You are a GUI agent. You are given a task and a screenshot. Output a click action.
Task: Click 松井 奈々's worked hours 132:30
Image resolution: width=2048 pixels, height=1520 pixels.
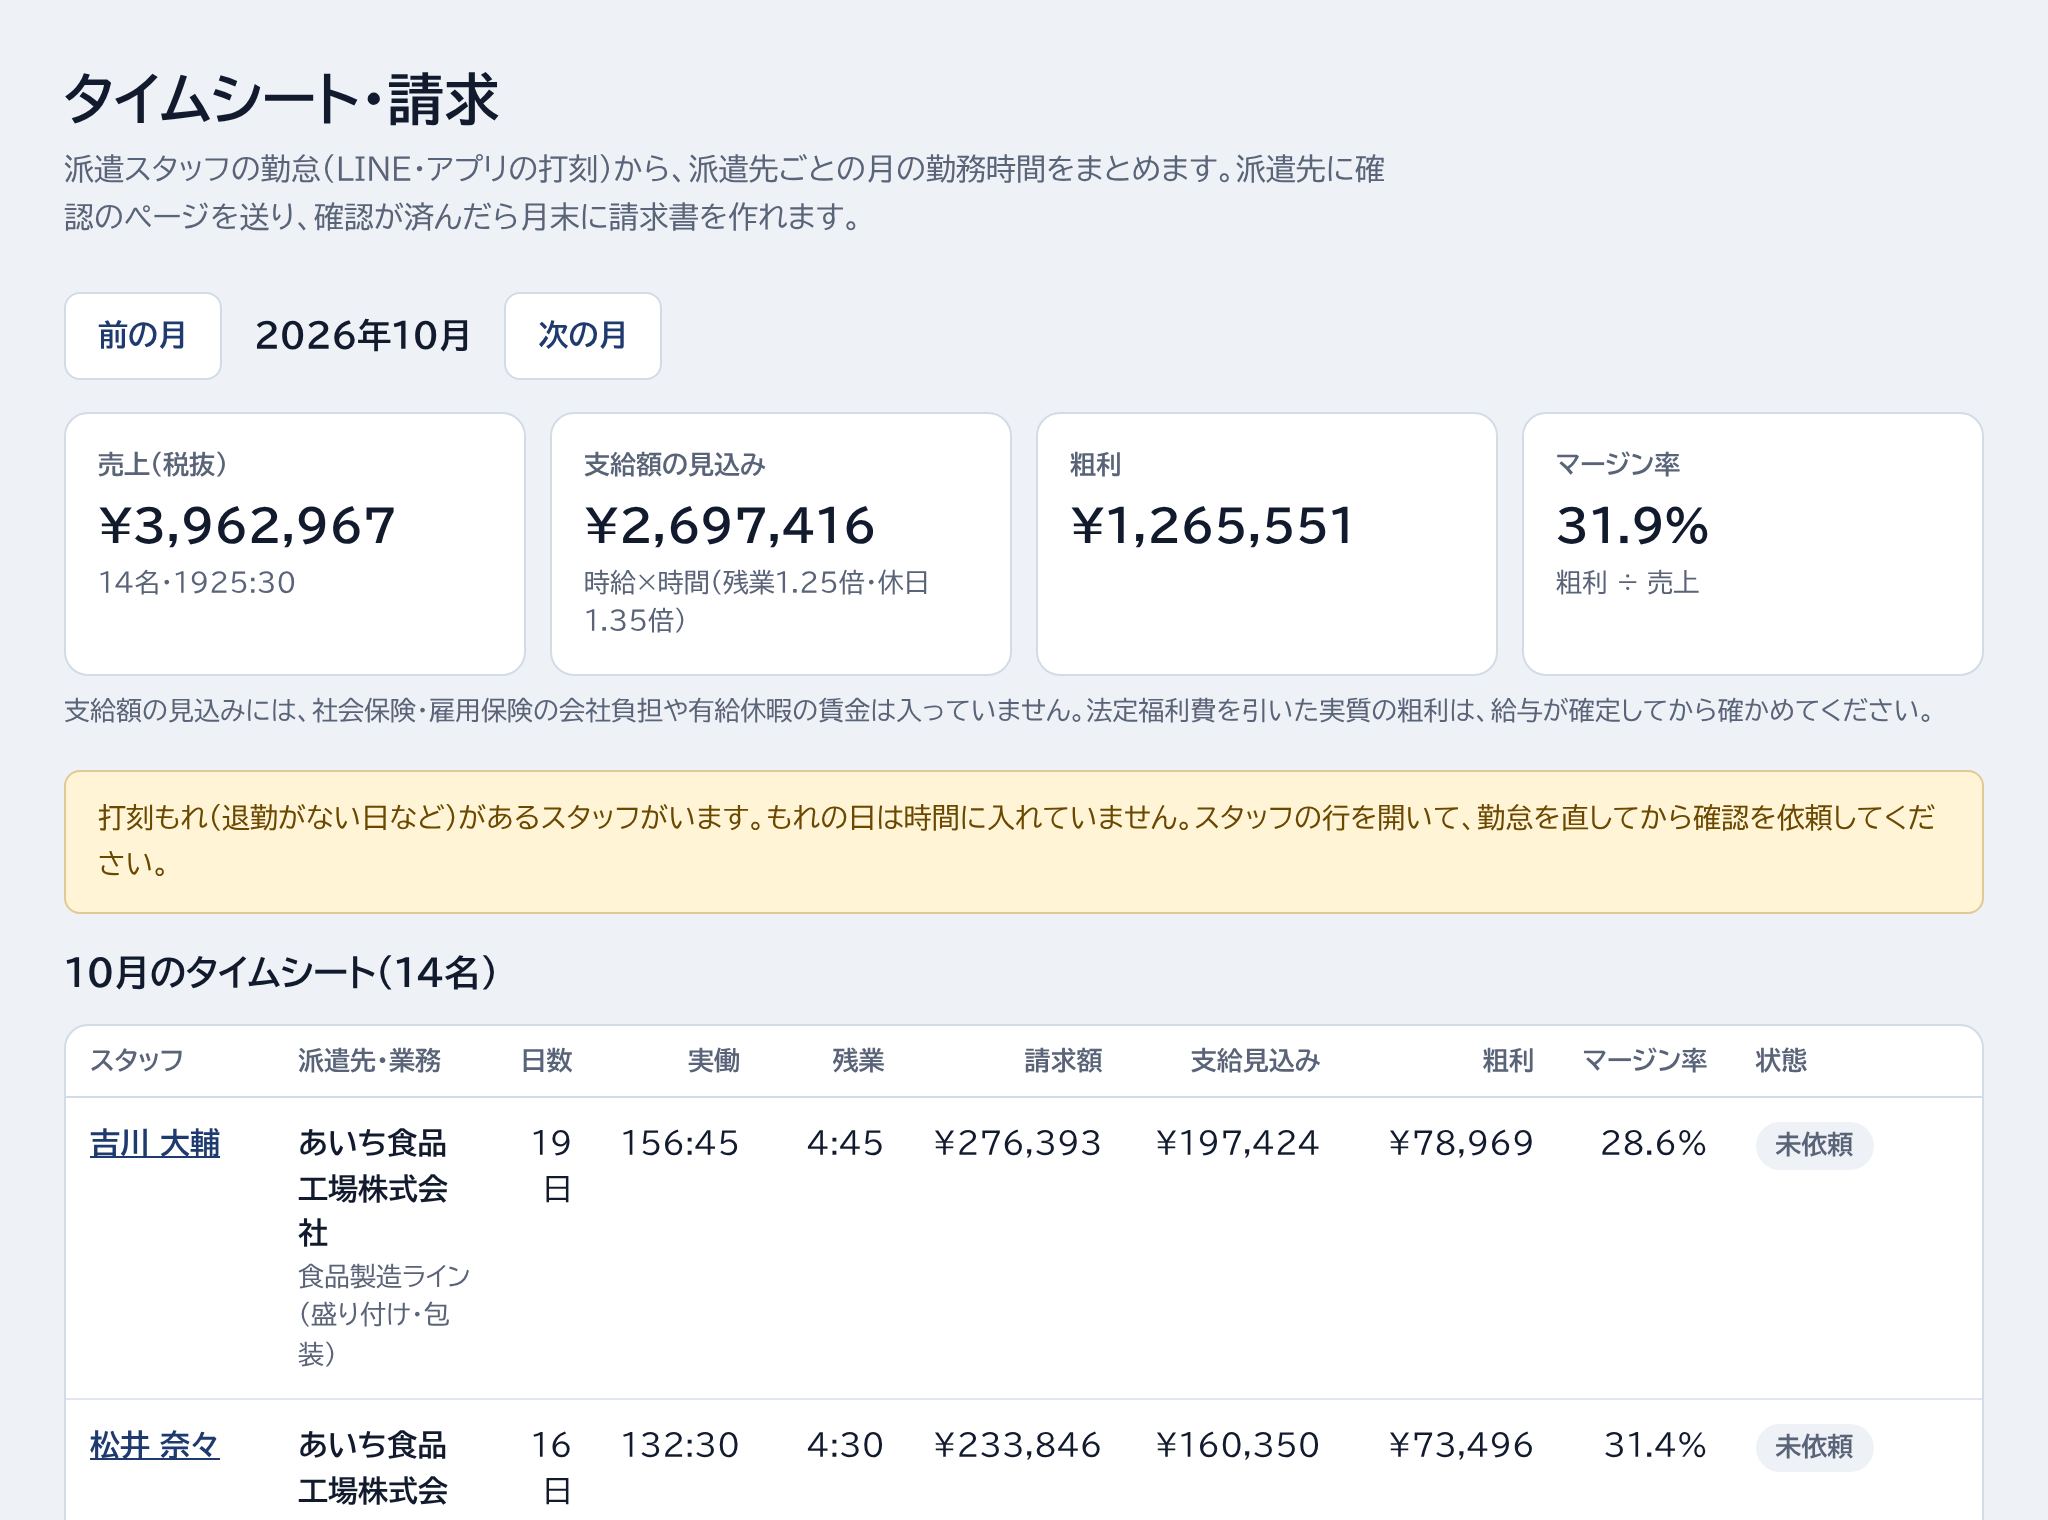click(680, 1446)
